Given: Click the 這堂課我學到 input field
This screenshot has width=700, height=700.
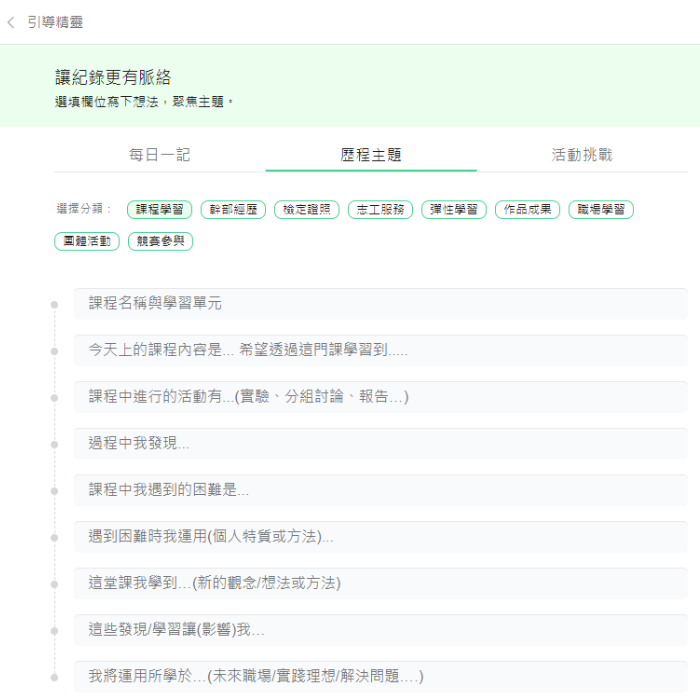Looking at the screenshot, I should [x=380, y=583].
